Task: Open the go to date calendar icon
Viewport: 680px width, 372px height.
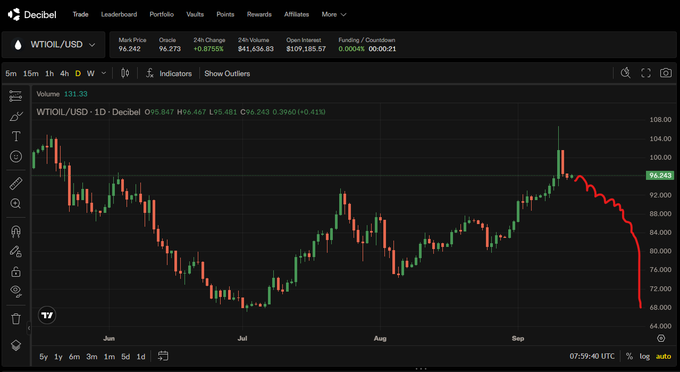Action: 163,356
